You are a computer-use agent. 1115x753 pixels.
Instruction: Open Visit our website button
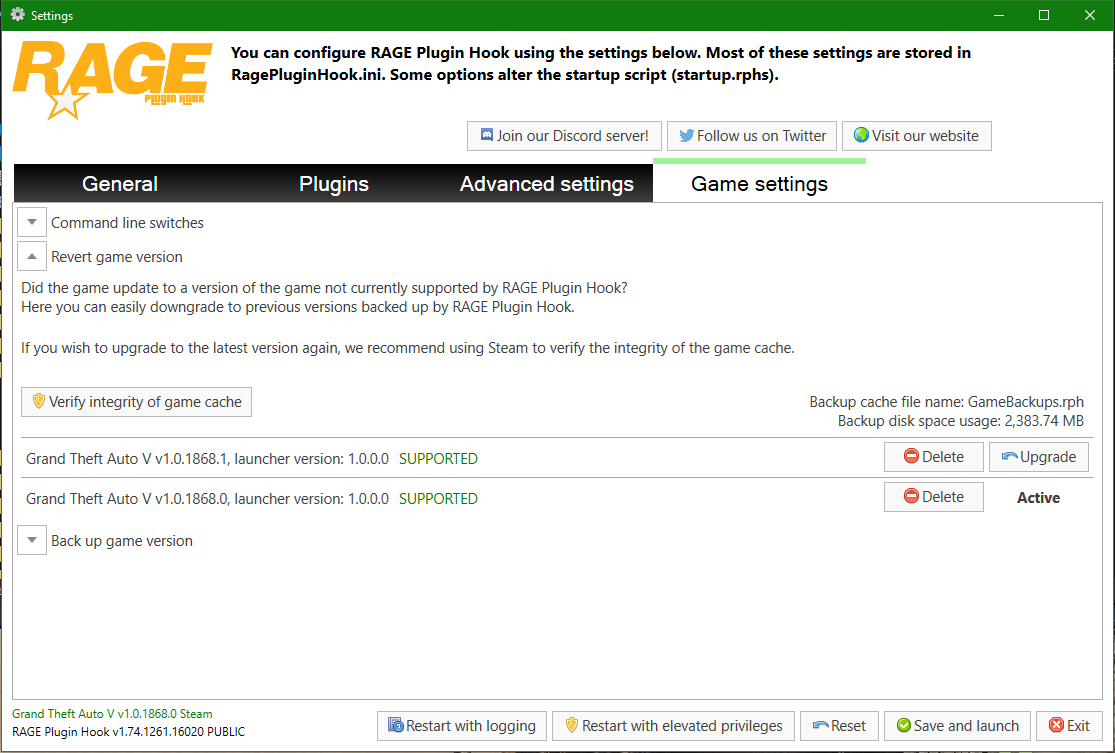(x=917, y=136)
